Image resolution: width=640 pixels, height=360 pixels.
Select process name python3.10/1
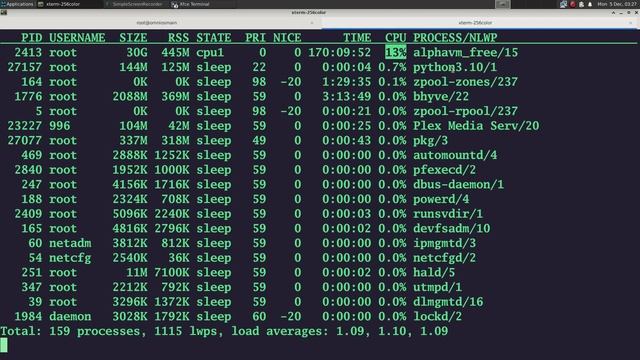[455, 67]
